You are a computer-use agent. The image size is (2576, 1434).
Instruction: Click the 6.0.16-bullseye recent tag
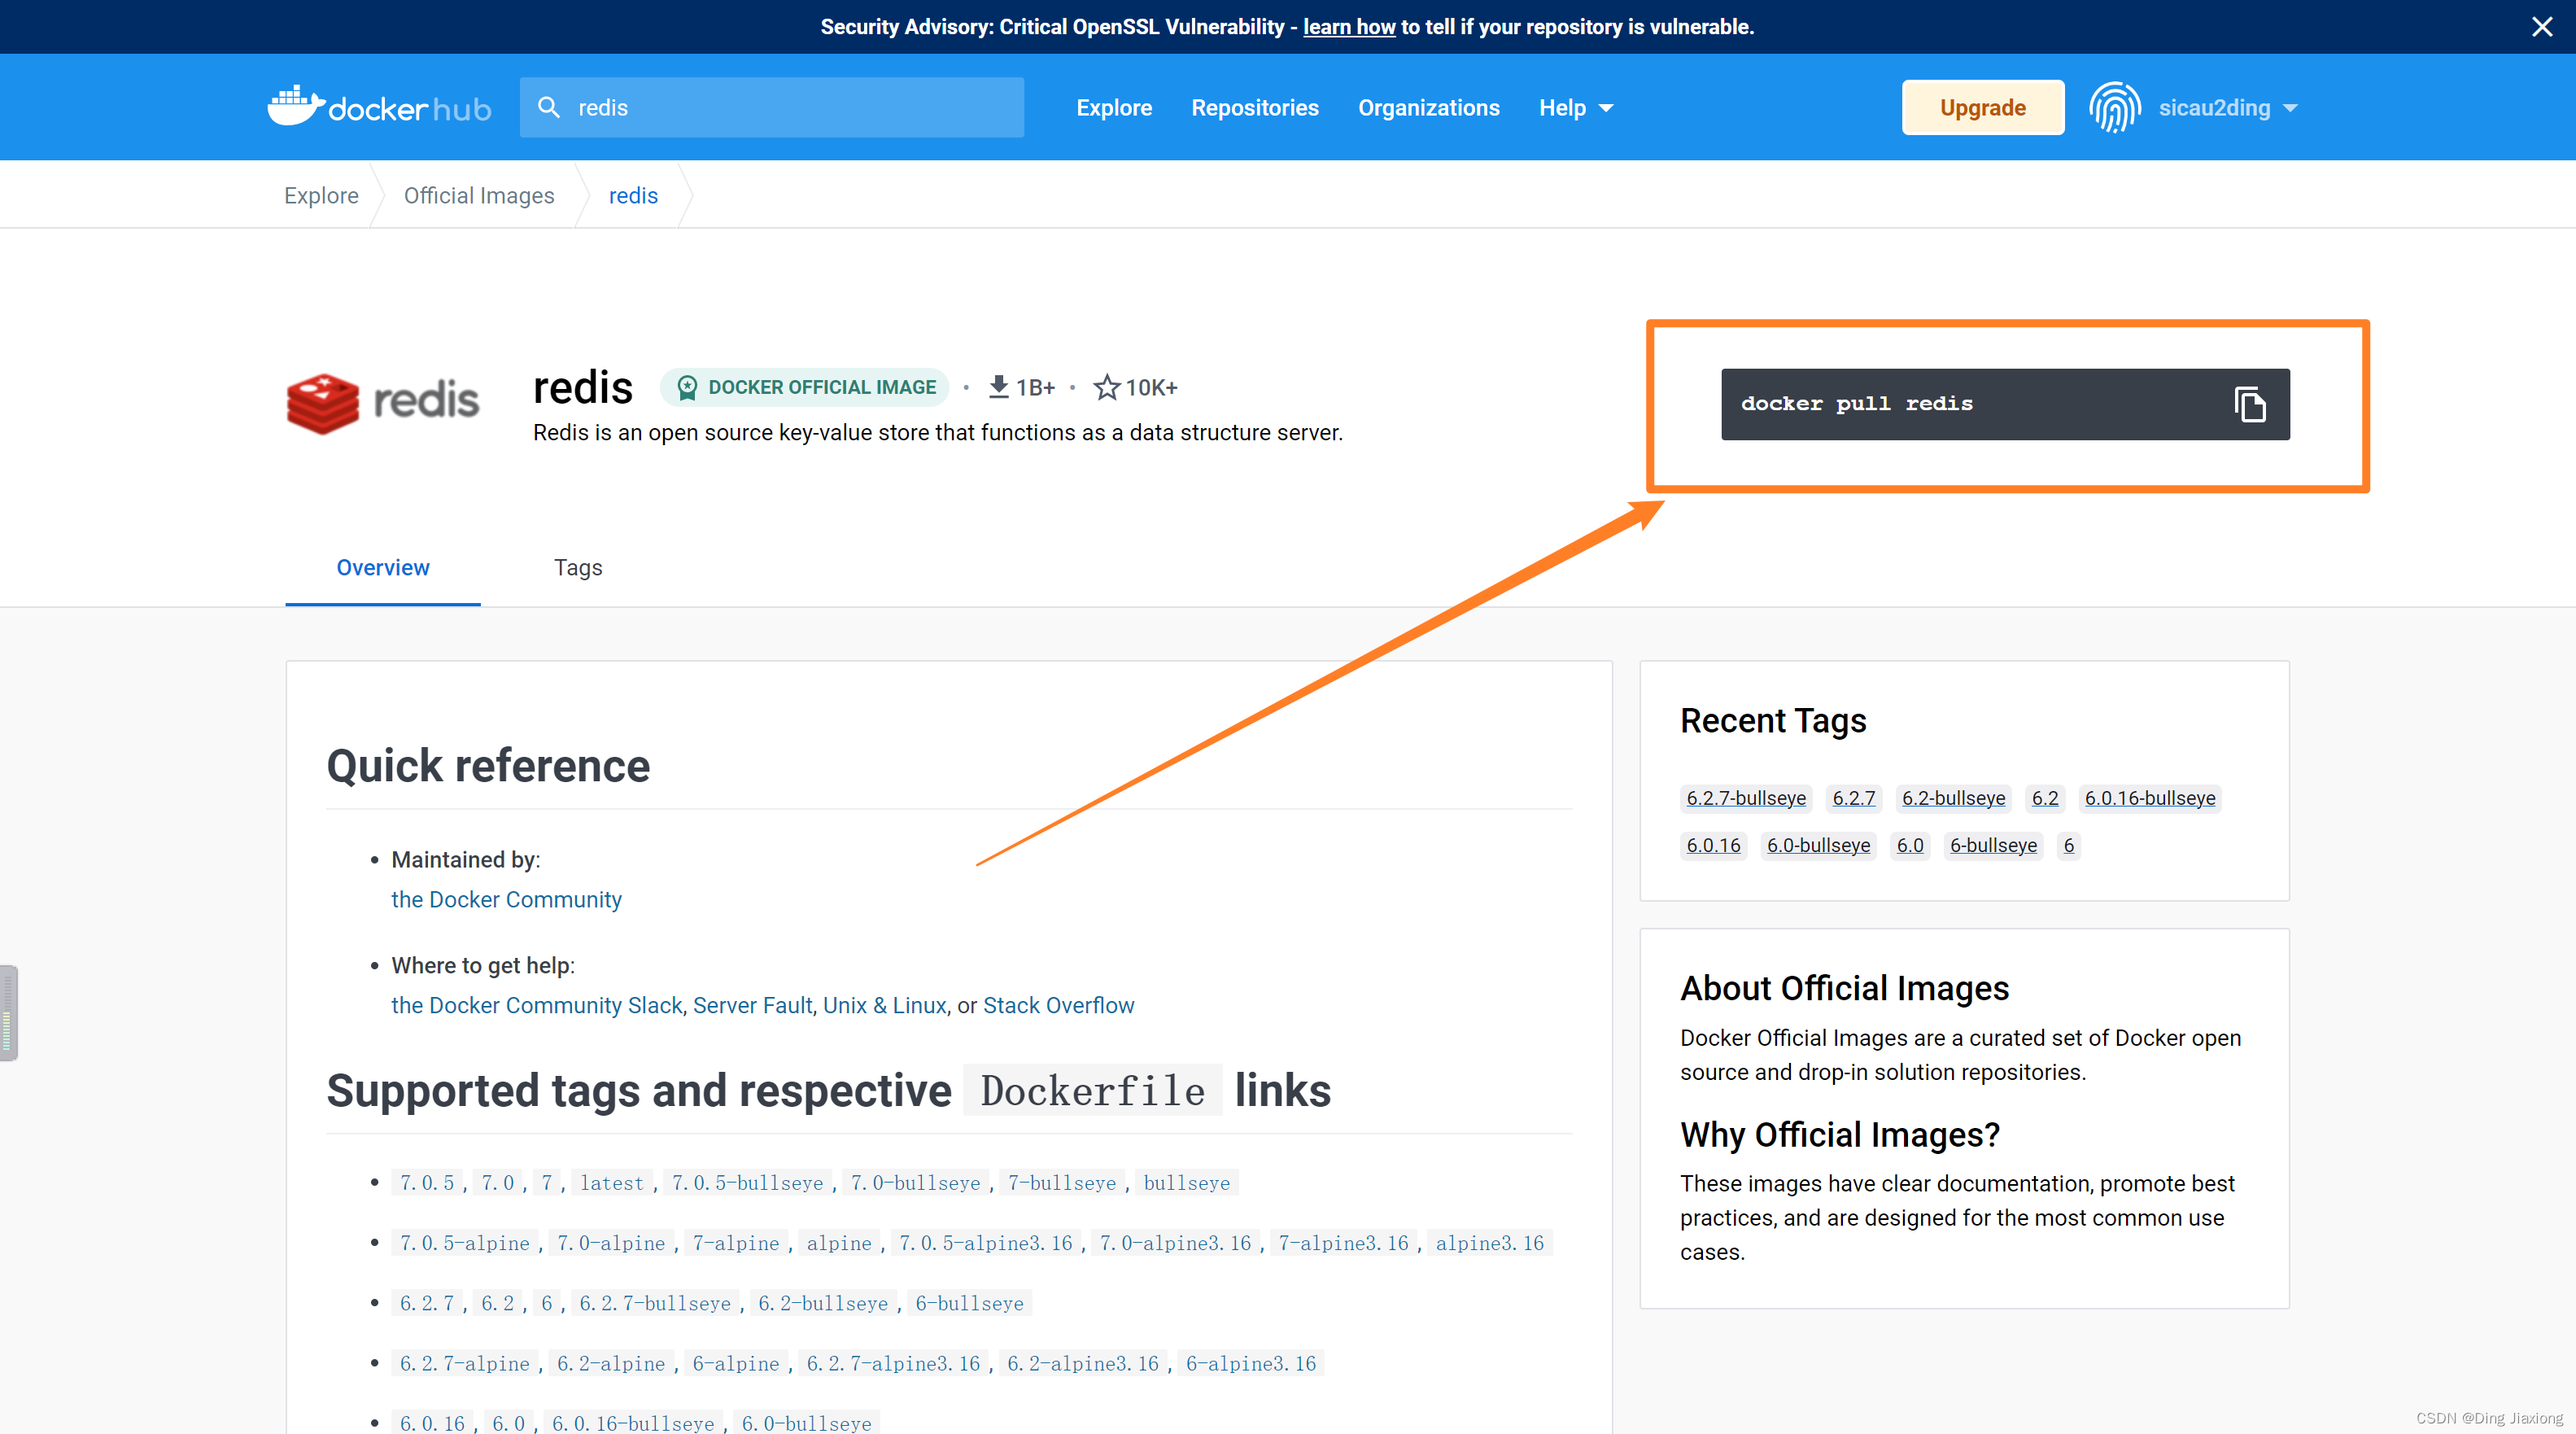(x=2149, y=798)
